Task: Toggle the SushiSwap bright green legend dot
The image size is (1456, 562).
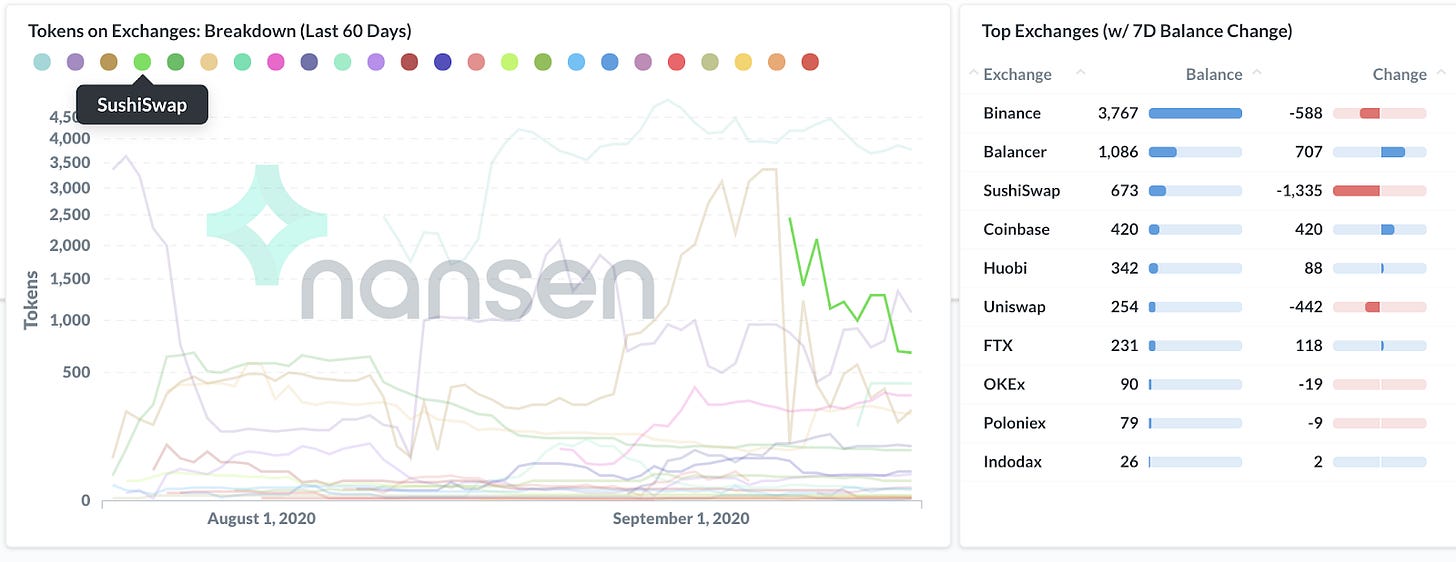Action: (x=142, y=62)
